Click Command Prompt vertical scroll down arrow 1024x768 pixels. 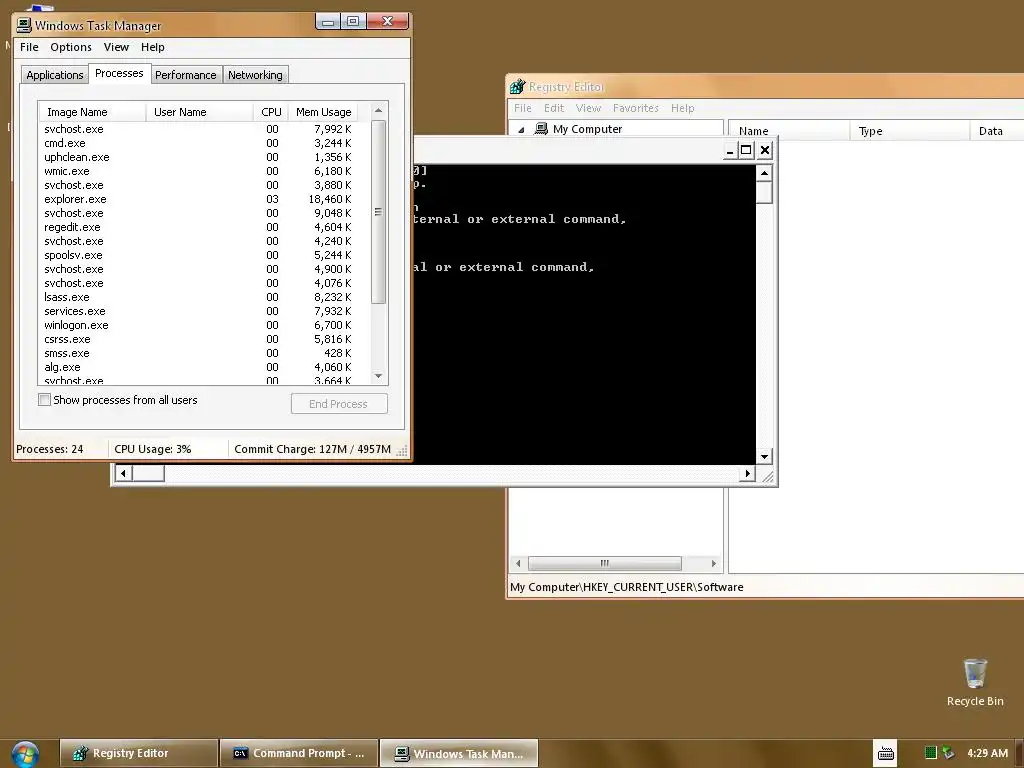pyautogui.click(x=764, y=456)
